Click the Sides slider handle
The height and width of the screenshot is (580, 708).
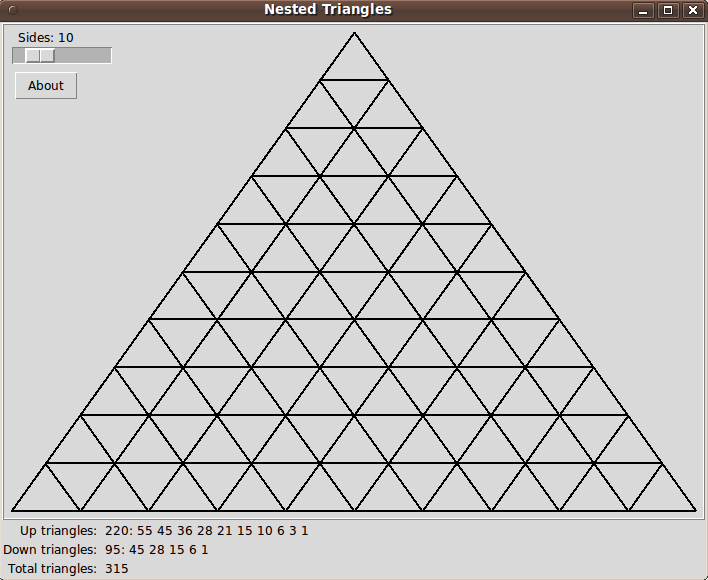tap(40, 56)
